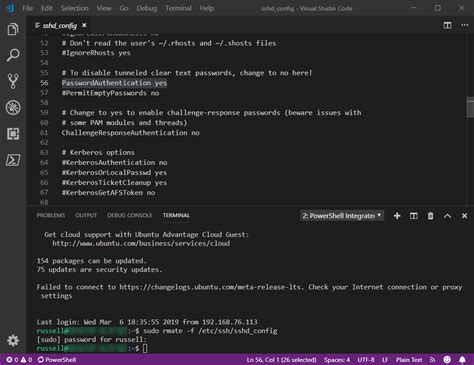Screen dimensions: 474x365
Task: Split the editor to the right
Action: point(447,25)
